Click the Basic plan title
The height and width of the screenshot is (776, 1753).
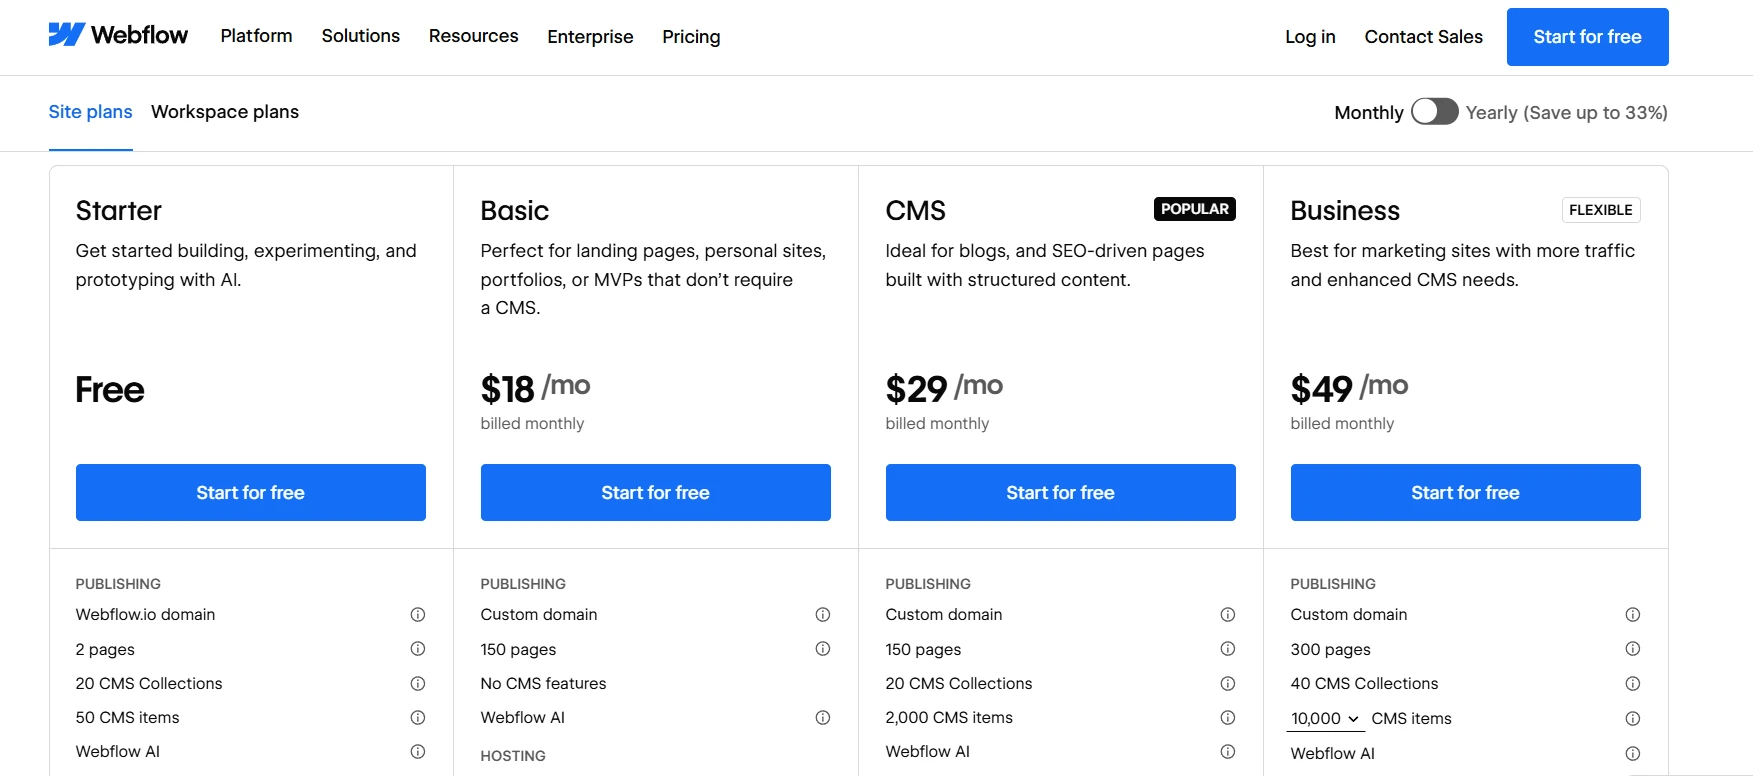click(x=515, y=210)
